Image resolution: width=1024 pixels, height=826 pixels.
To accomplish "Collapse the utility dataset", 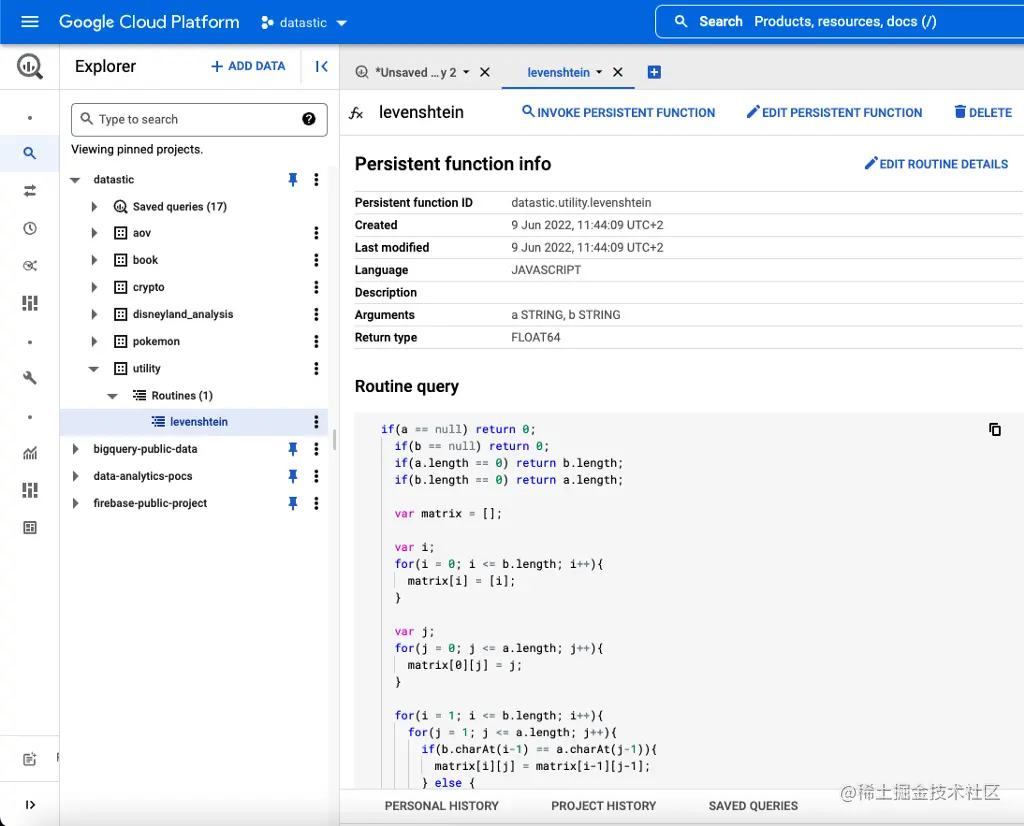I will click(x=94, y=369).
